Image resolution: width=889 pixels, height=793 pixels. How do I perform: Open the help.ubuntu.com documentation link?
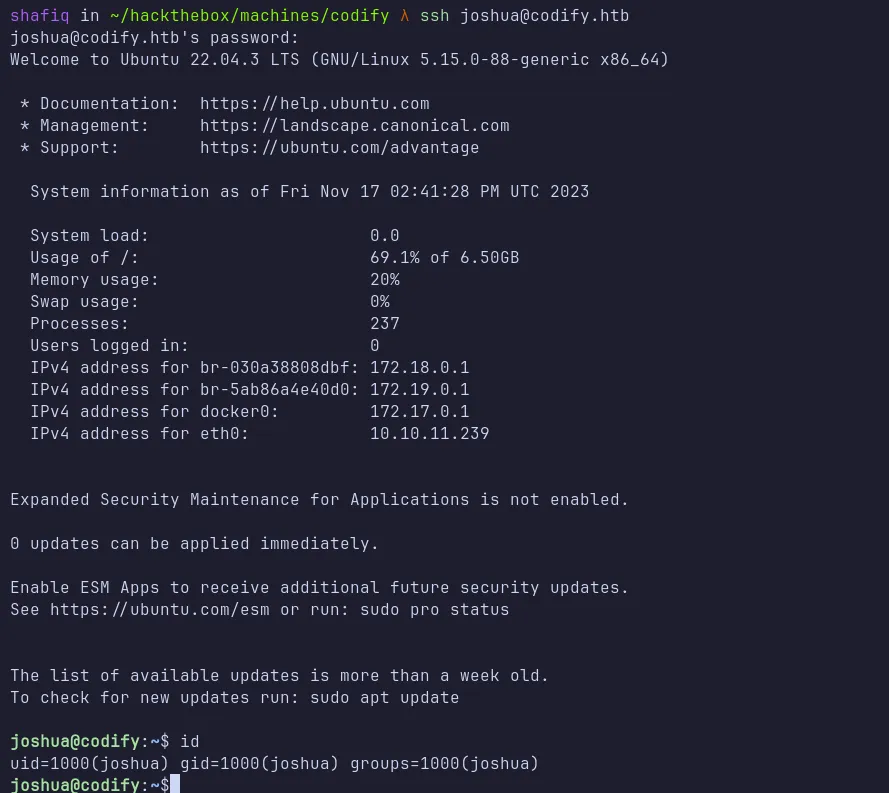(314, 104)
